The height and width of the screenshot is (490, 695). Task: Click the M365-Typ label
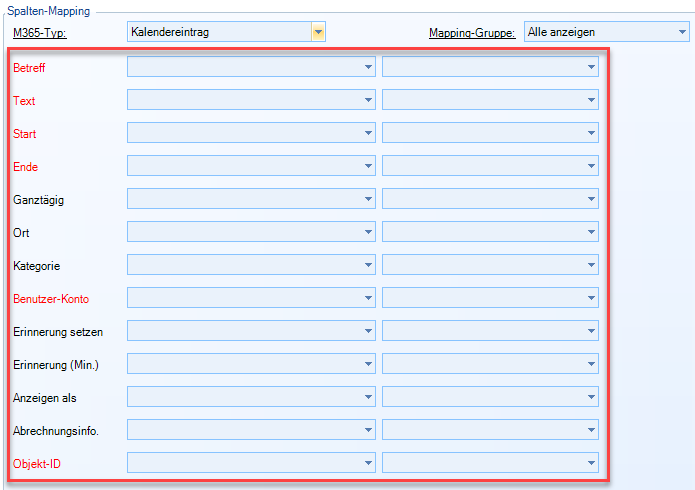pos(46,33)
